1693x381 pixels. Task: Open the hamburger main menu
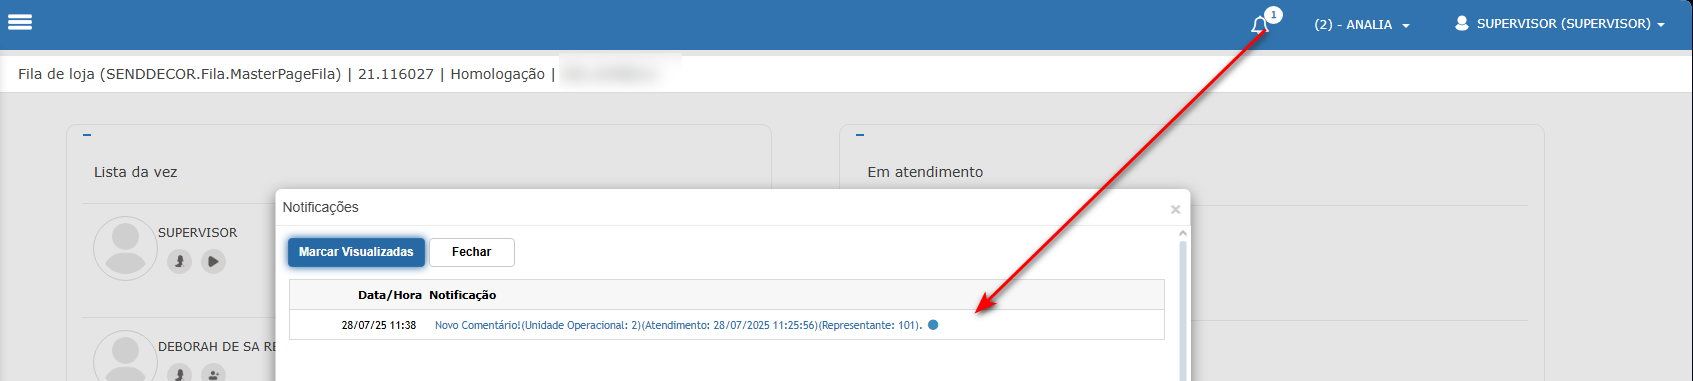coord(20,22)
